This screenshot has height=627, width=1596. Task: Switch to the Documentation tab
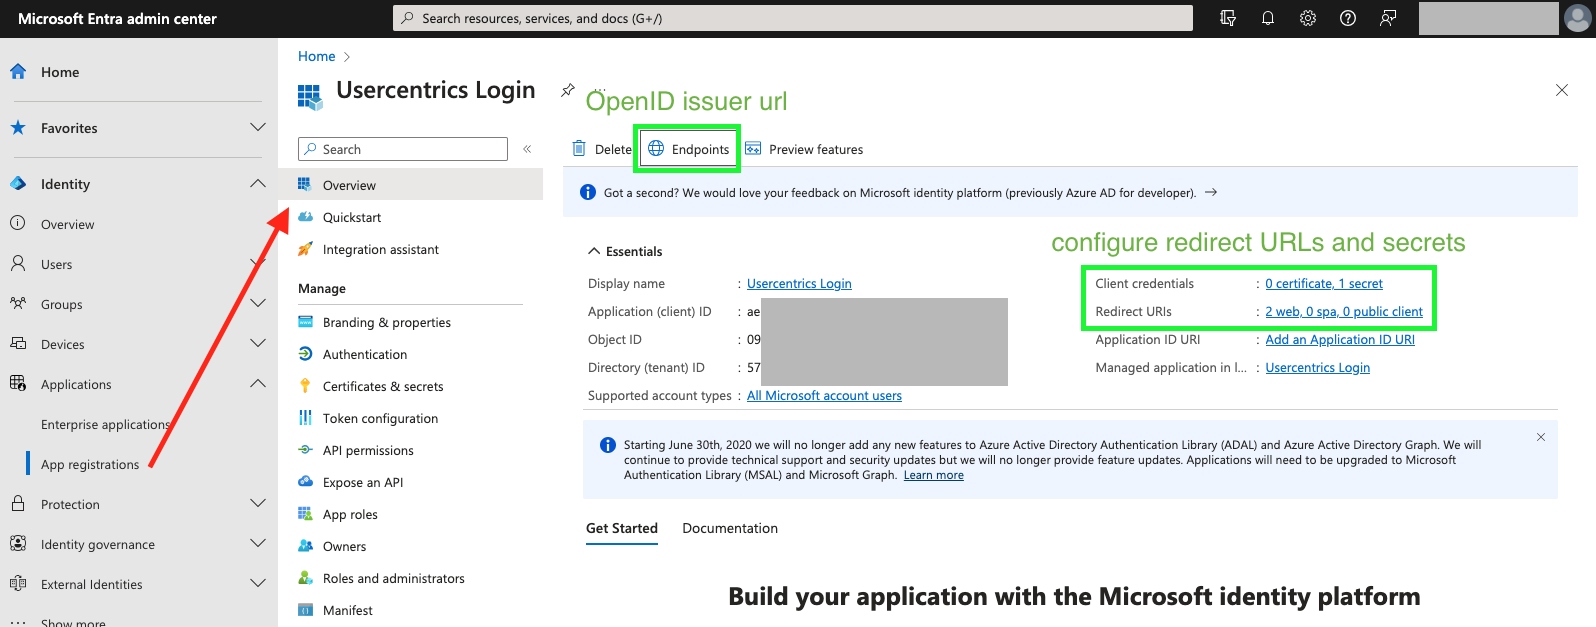[730, 528]
